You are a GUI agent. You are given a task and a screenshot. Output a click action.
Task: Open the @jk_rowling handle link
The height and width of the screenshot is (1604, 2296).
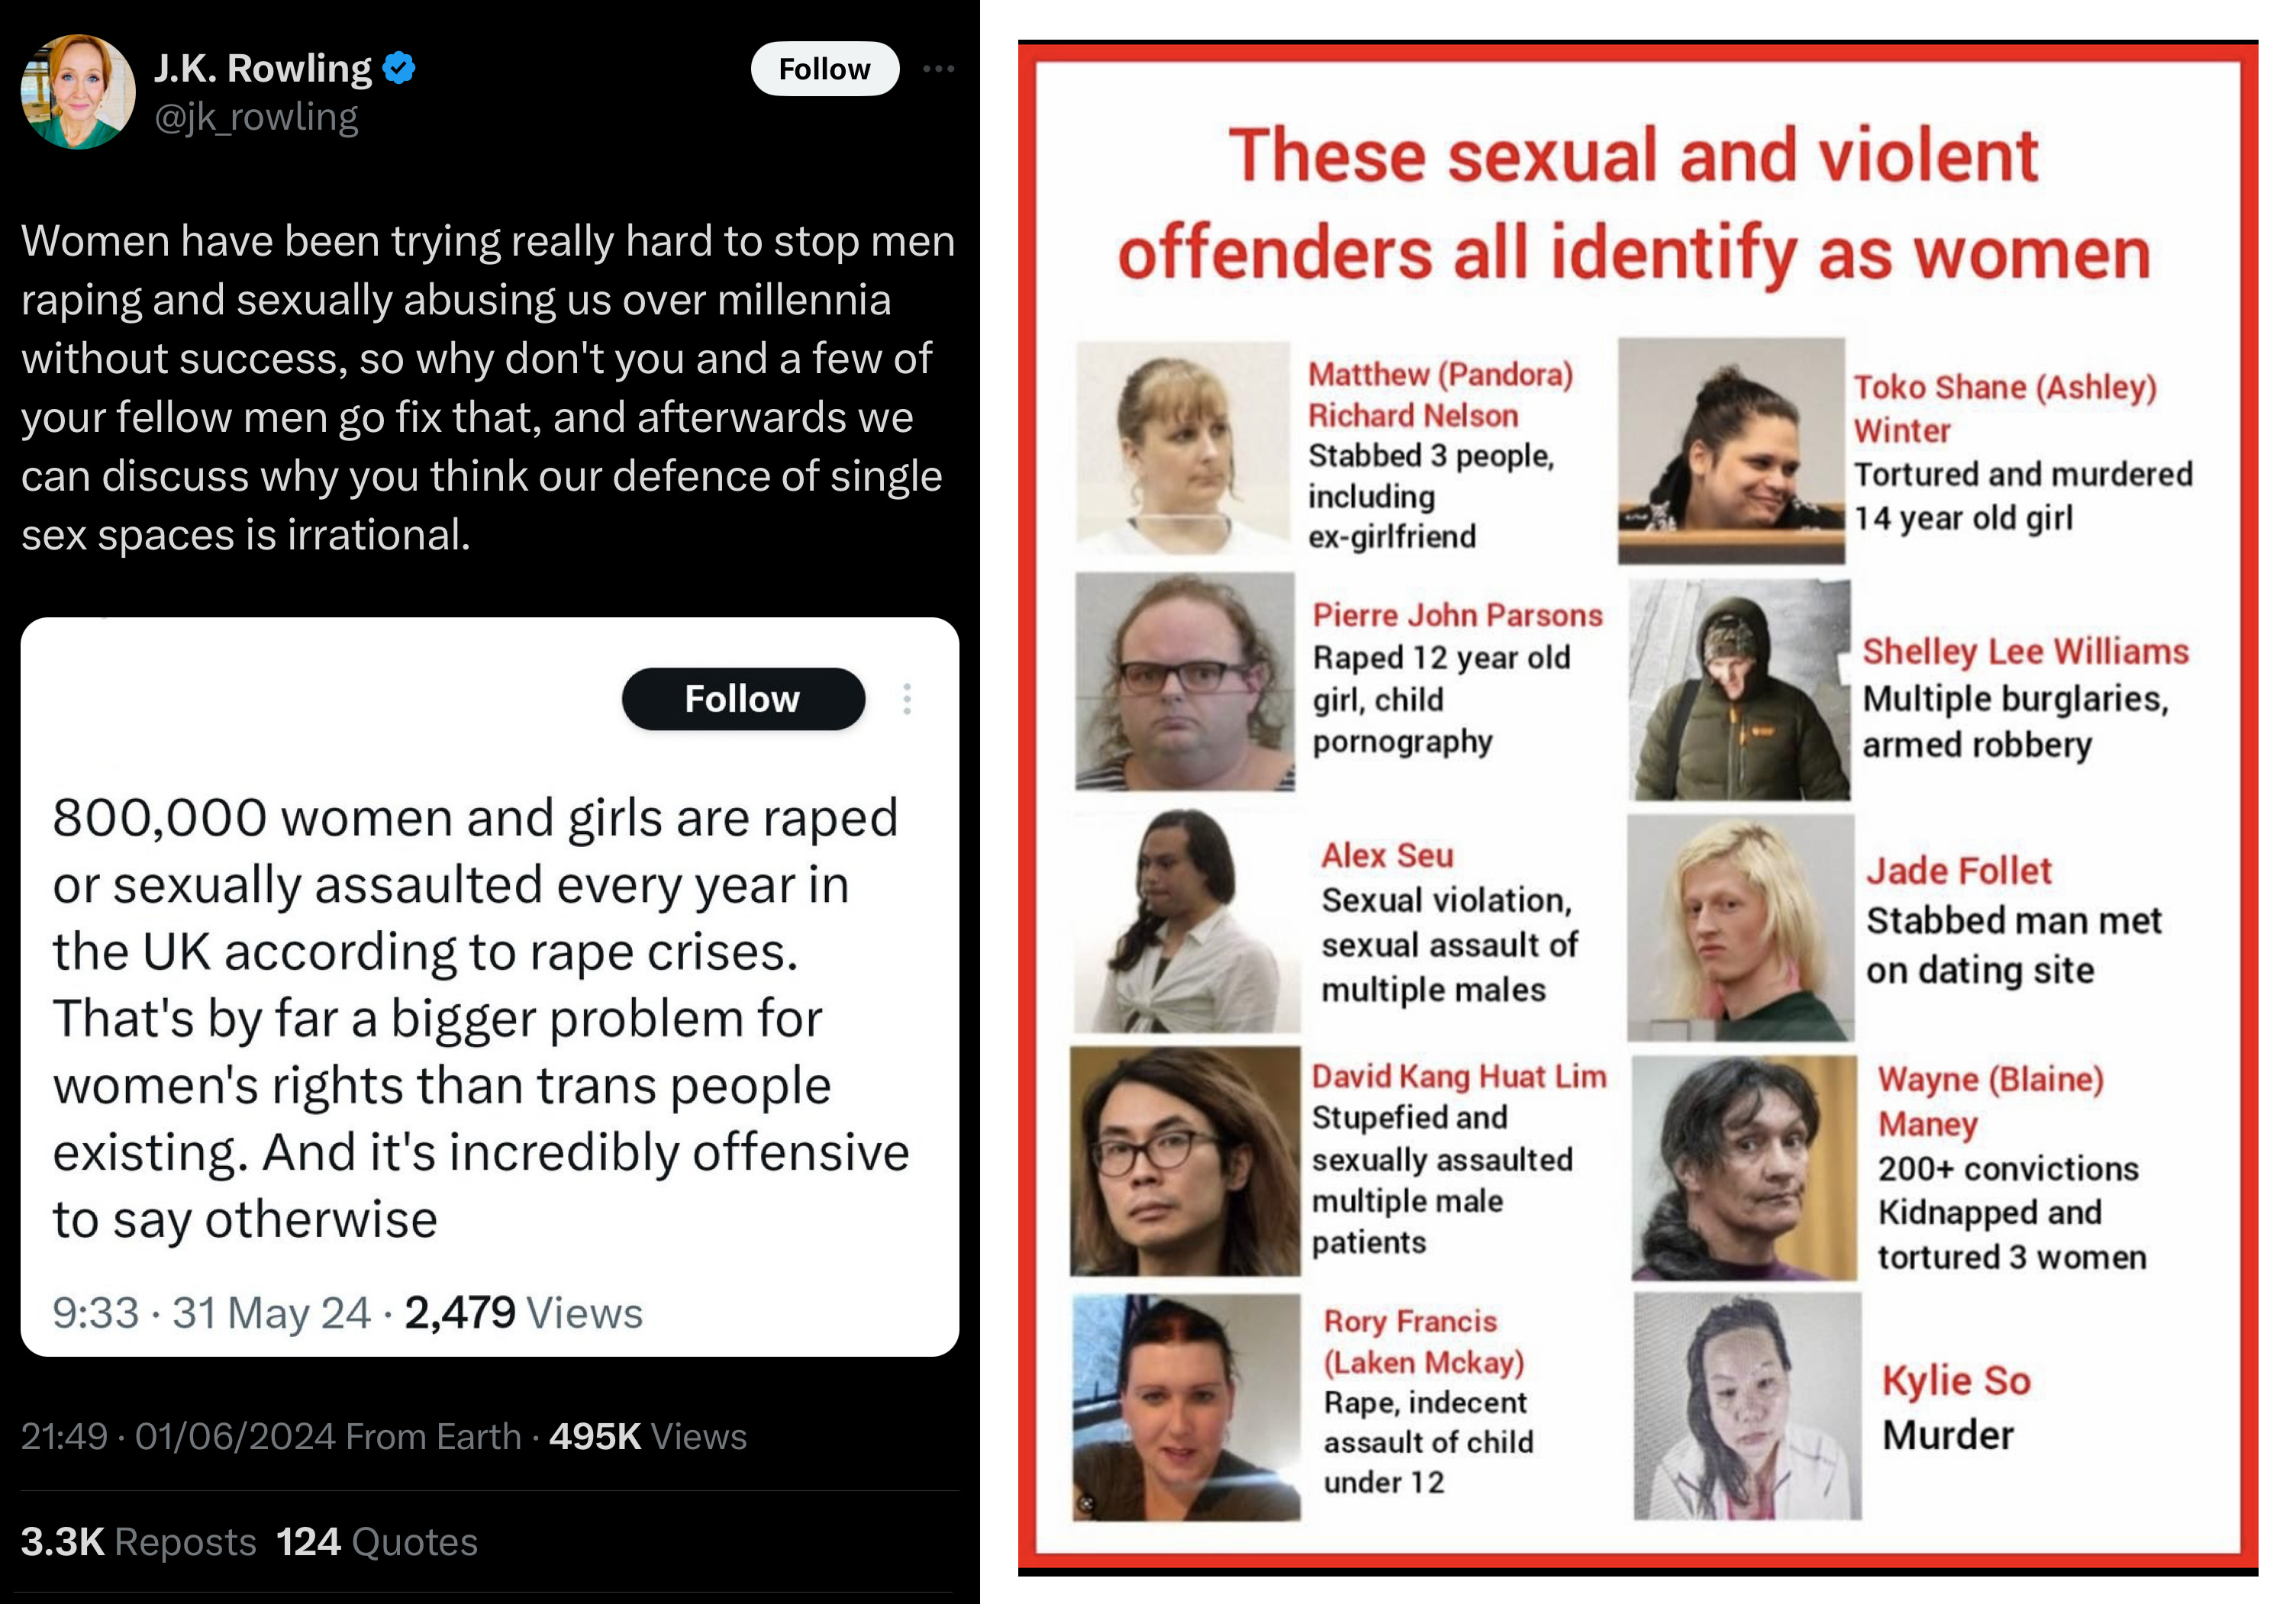click(256, 118)
